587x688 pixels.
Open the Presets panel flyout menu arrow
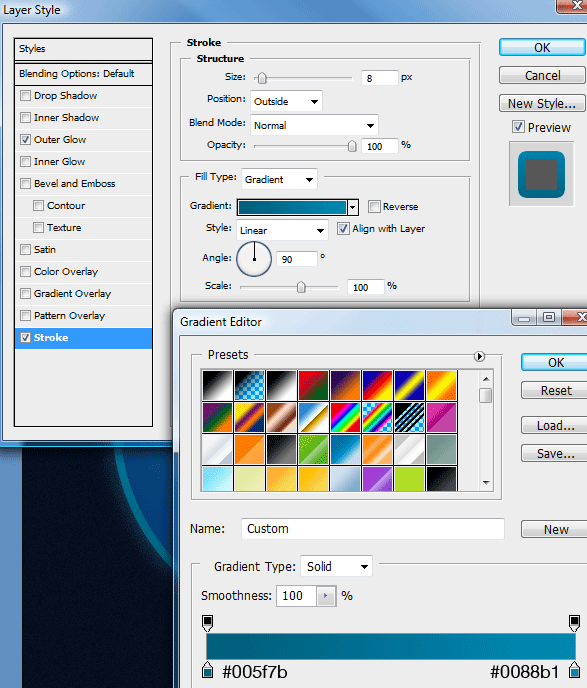[480, 356]
